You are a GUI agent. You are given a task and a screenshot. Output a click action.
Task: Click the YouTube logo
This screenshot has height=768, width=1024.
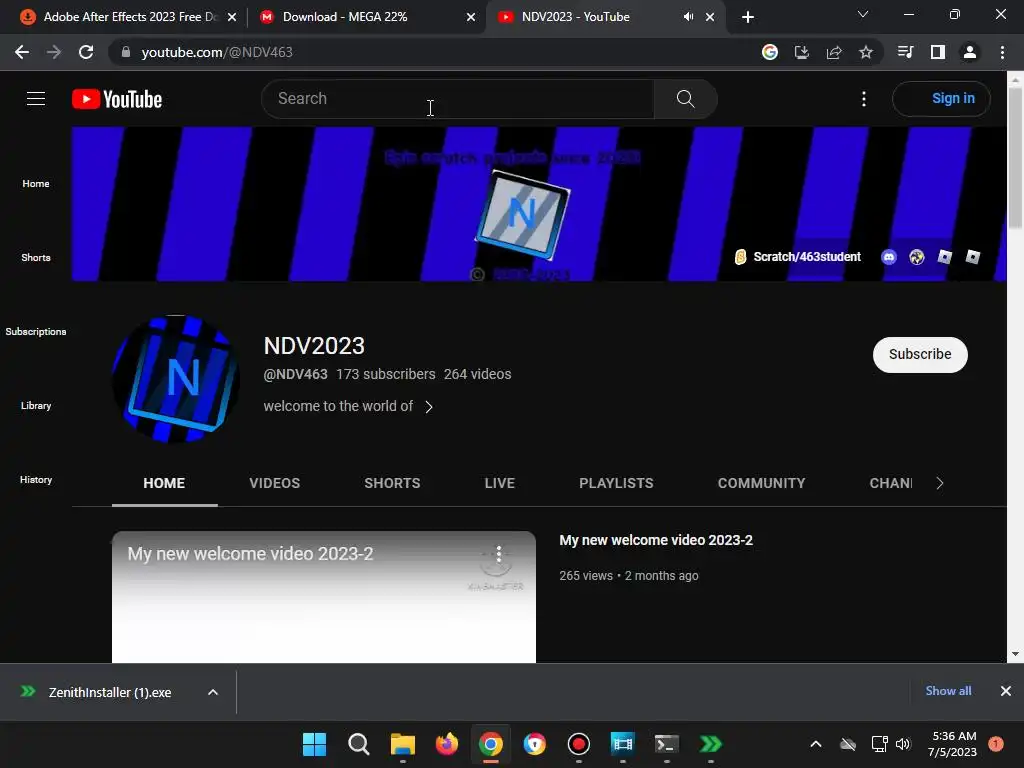(117, 99)
